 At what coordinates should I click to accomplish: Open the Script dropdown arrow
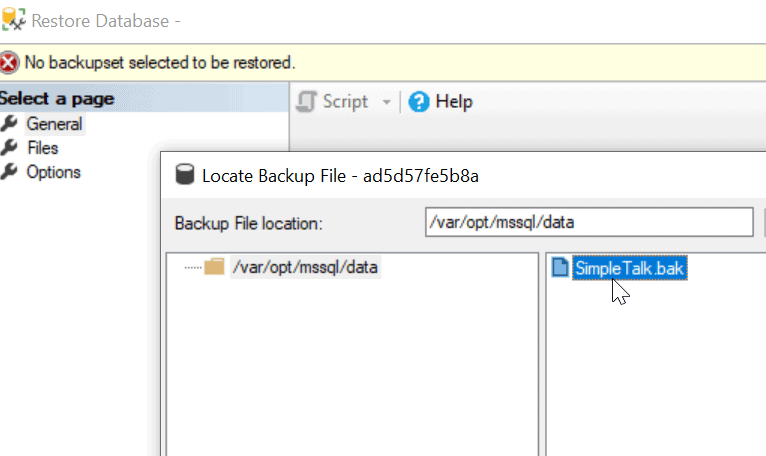(387, 102)
